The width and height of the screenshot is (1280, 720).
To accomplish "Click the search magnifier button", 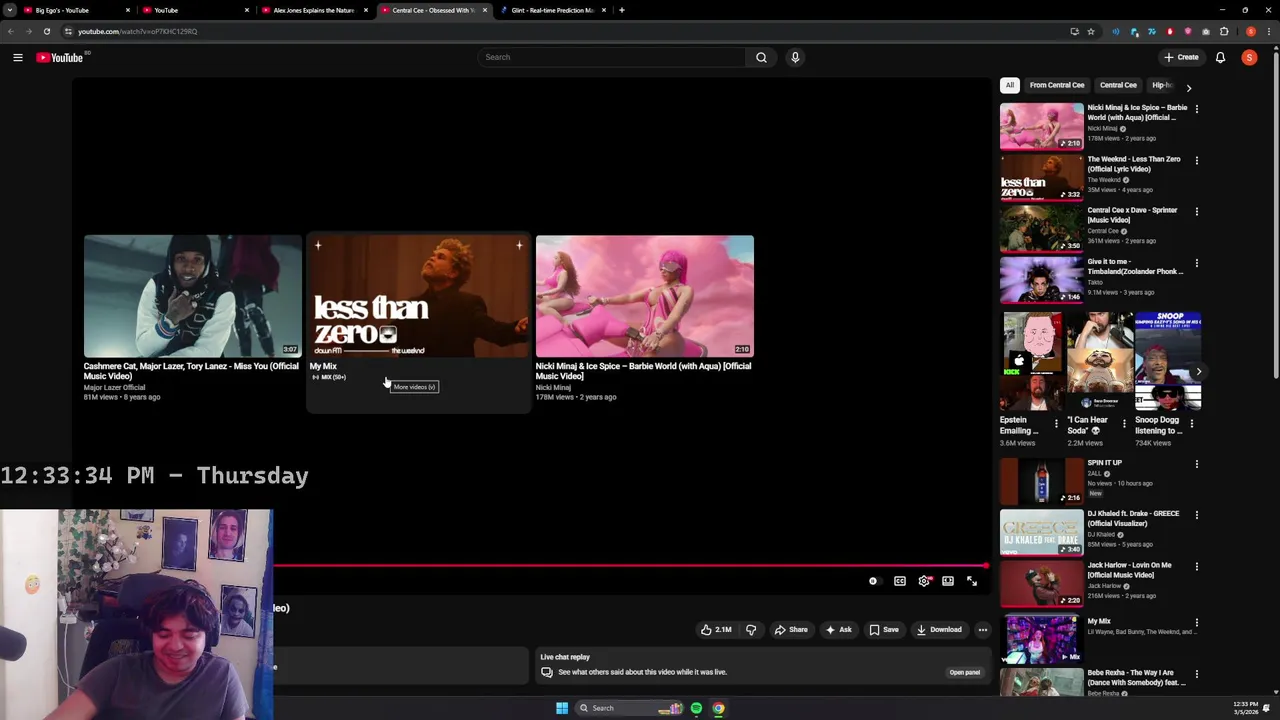I will point(761,57).
